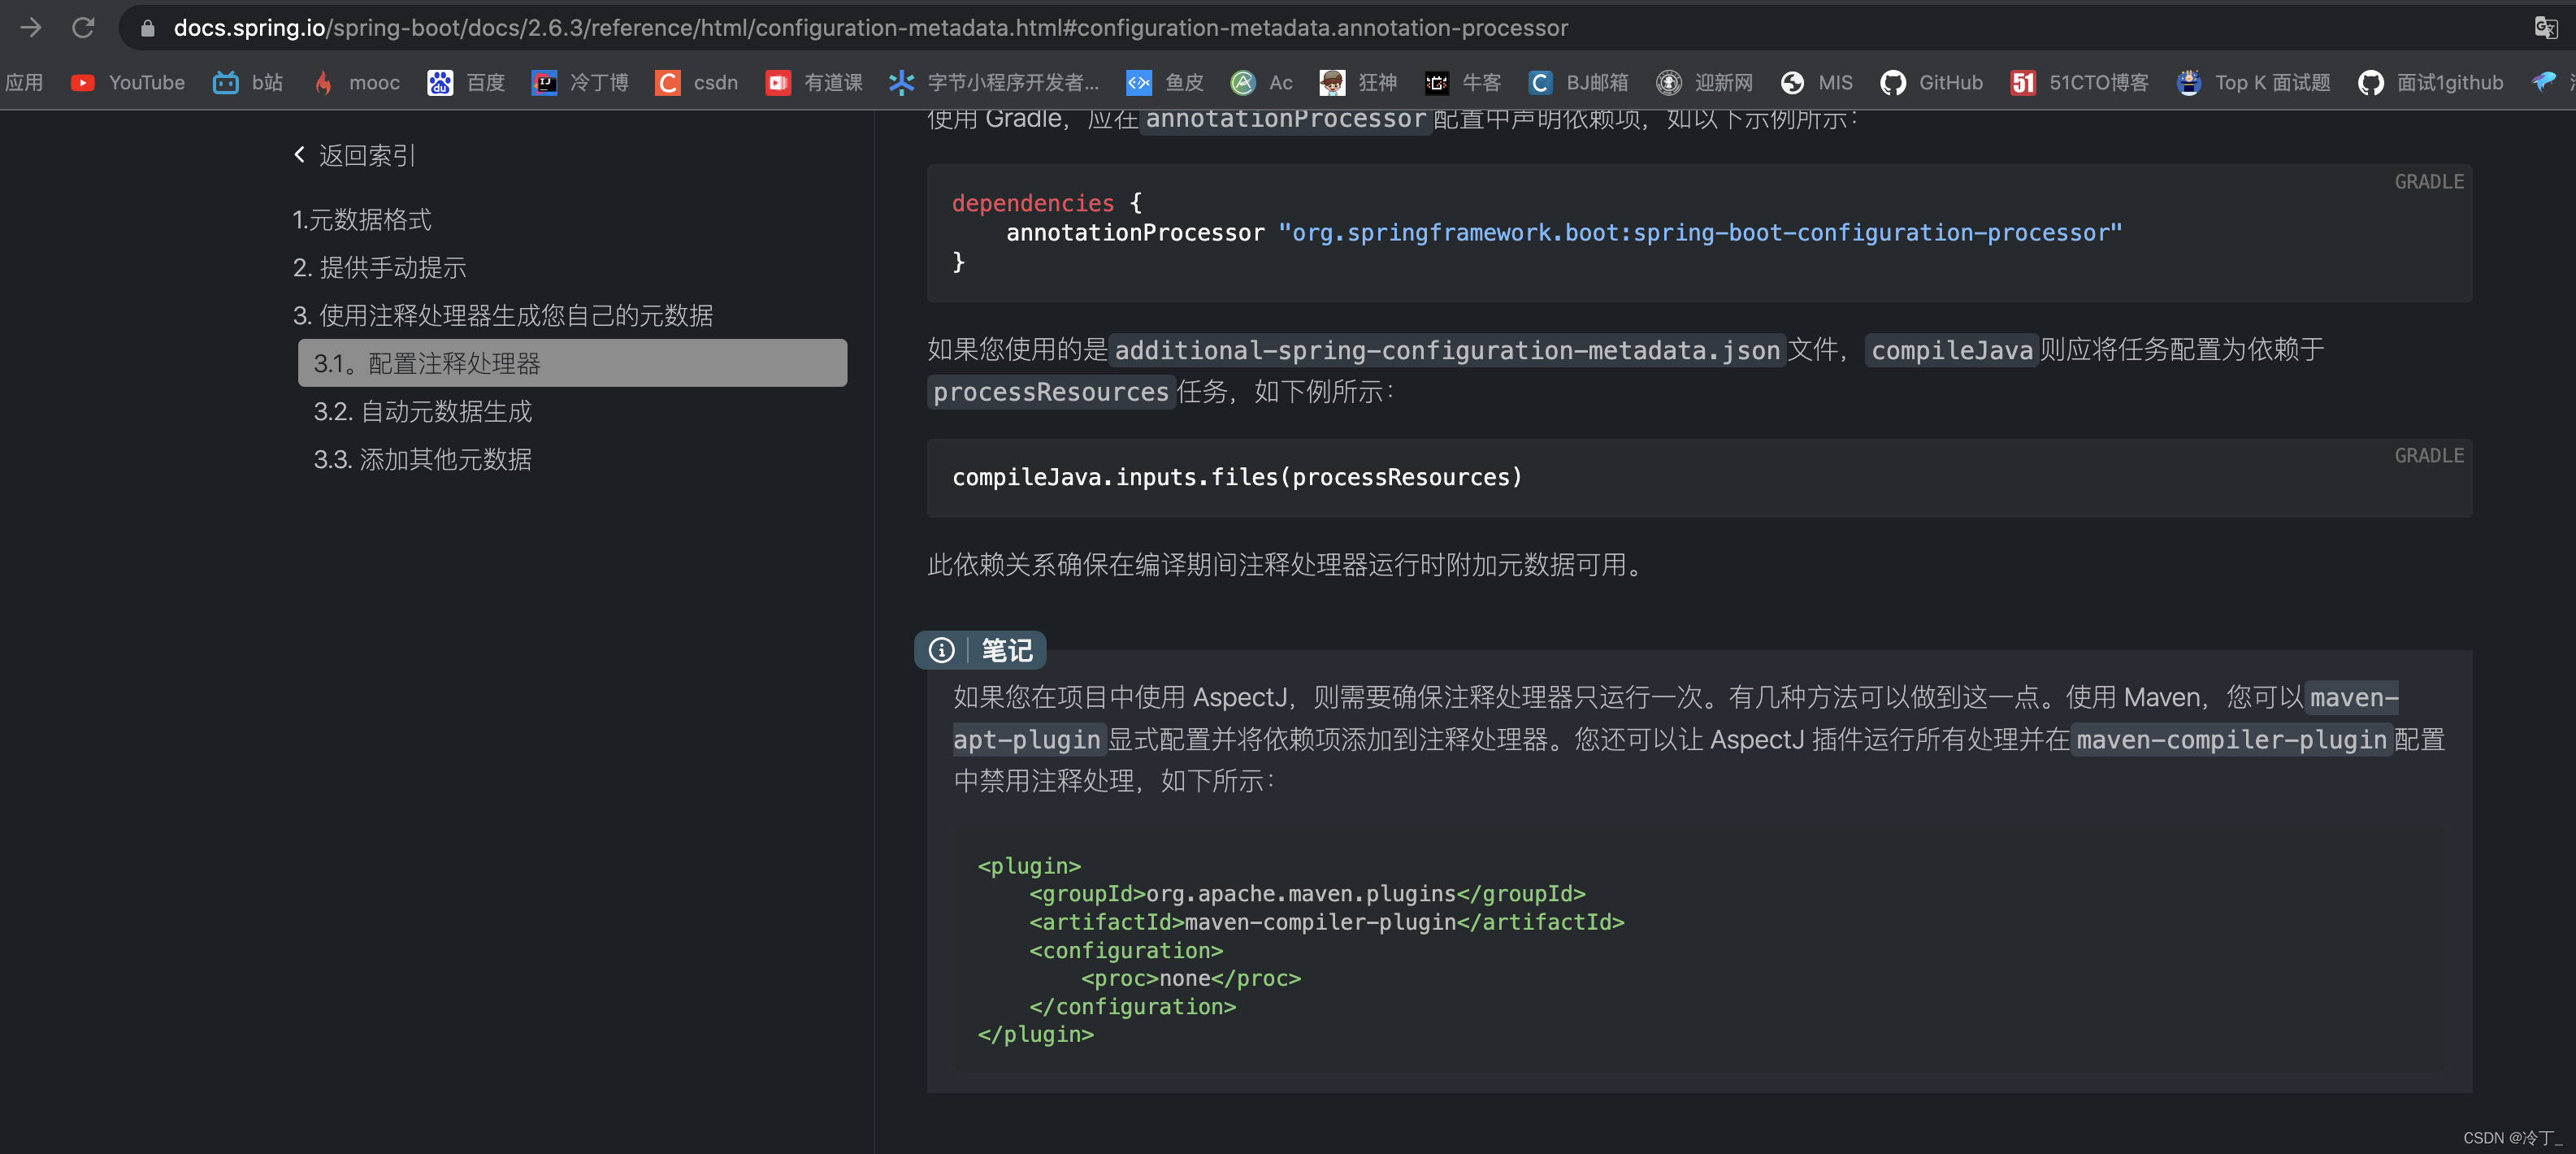Open the 面试1github bookmark
The image size is (2576, 1154).
(2430, 83)
